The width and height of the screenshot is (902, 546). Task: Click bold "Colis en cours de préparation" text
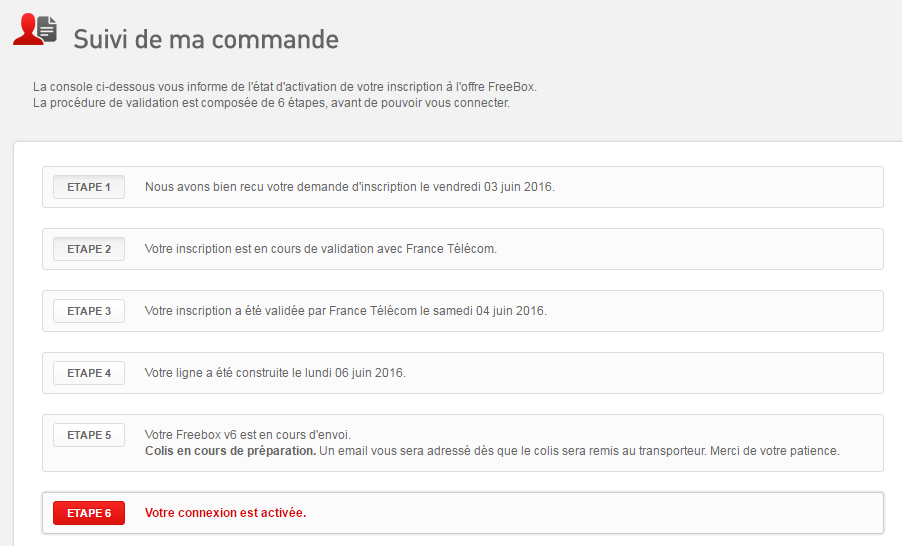click(230, 451)
